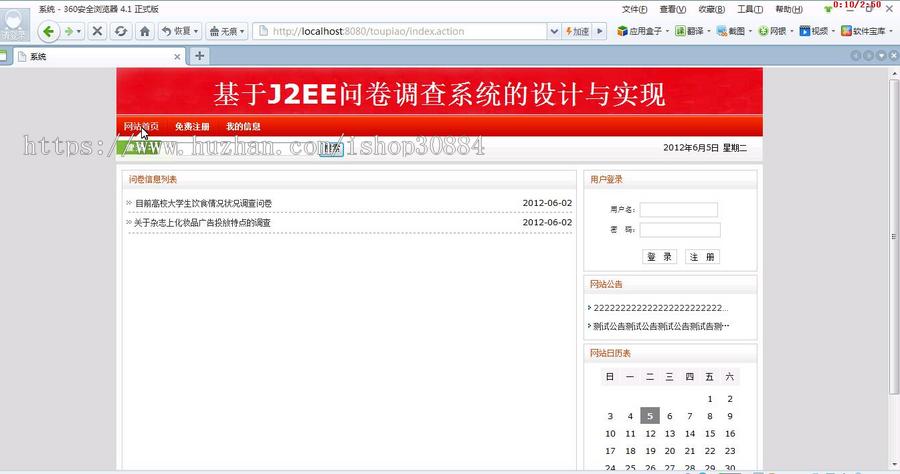900x474 pixels.
Task: Open the 翻译 translate tool
Action: (x=689, y=31)
